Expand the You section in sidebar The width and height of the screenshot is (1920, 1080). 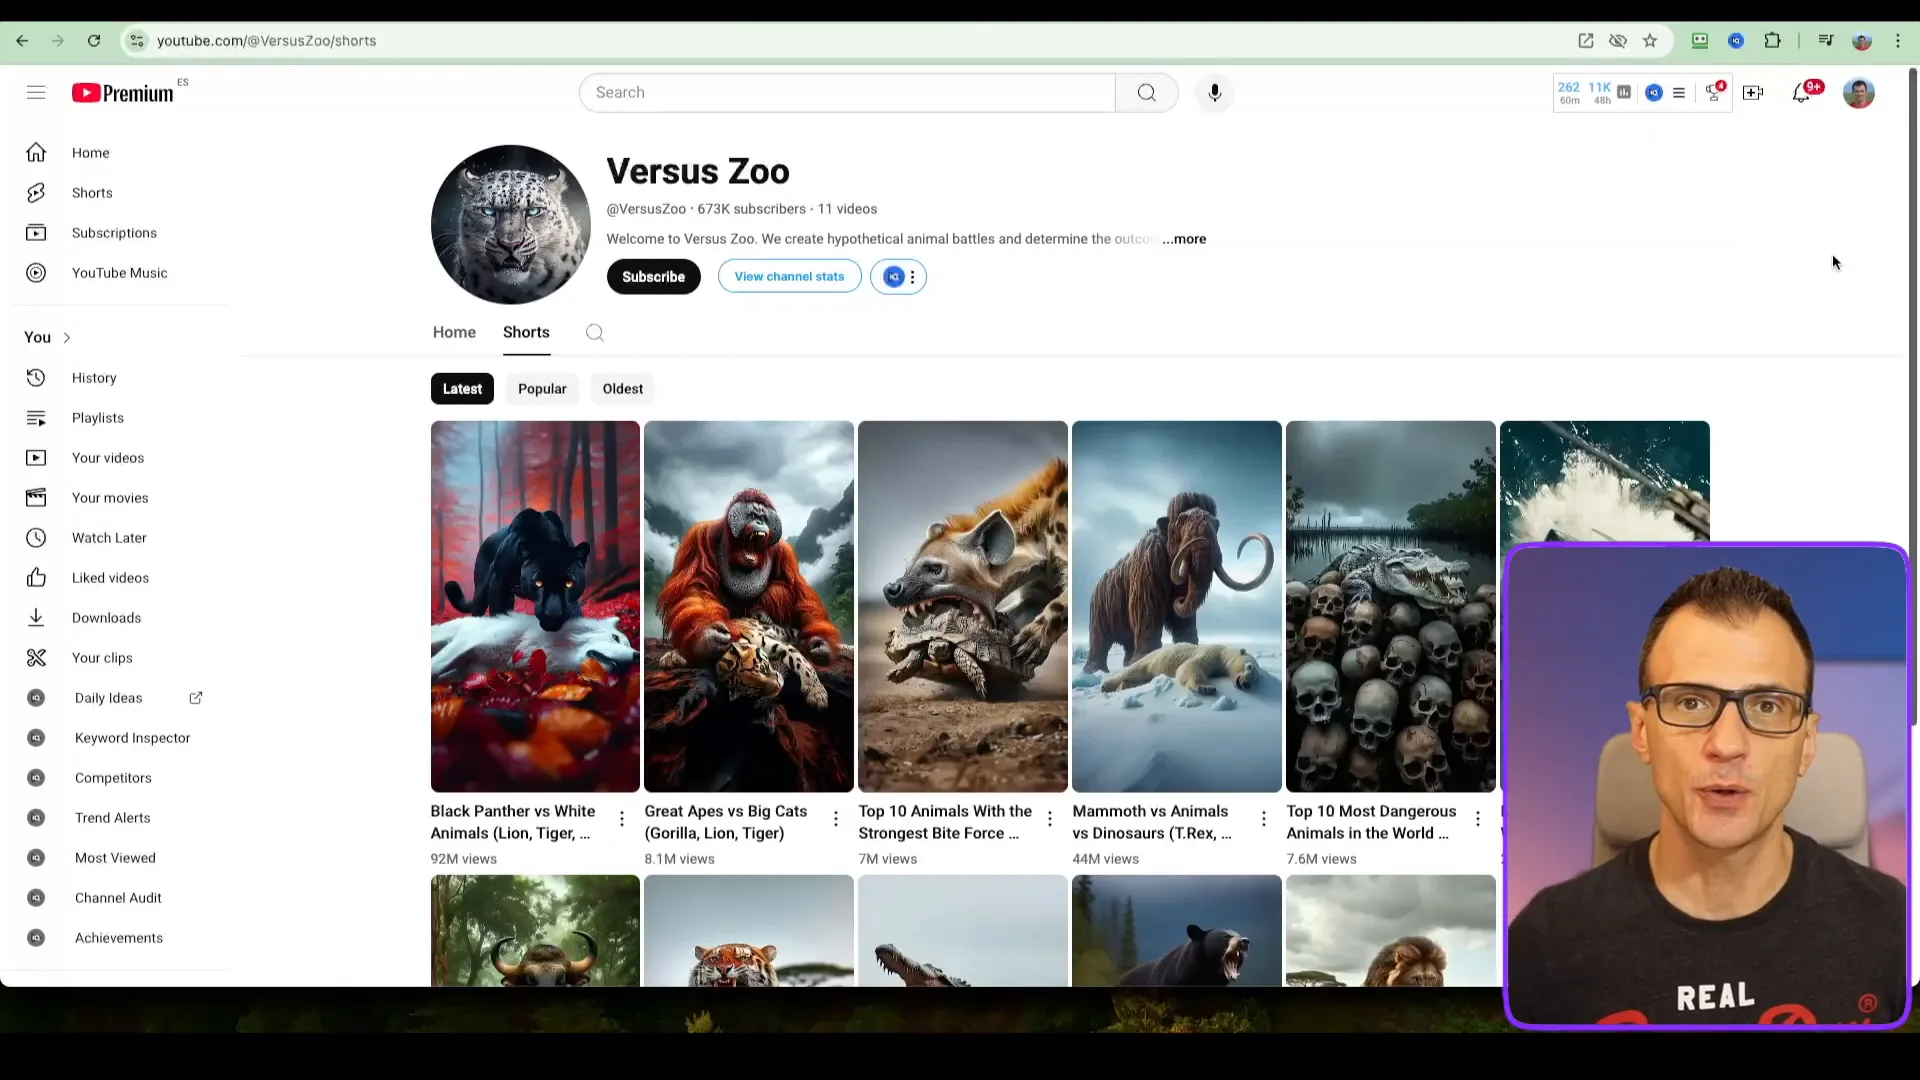click(66, 336)
